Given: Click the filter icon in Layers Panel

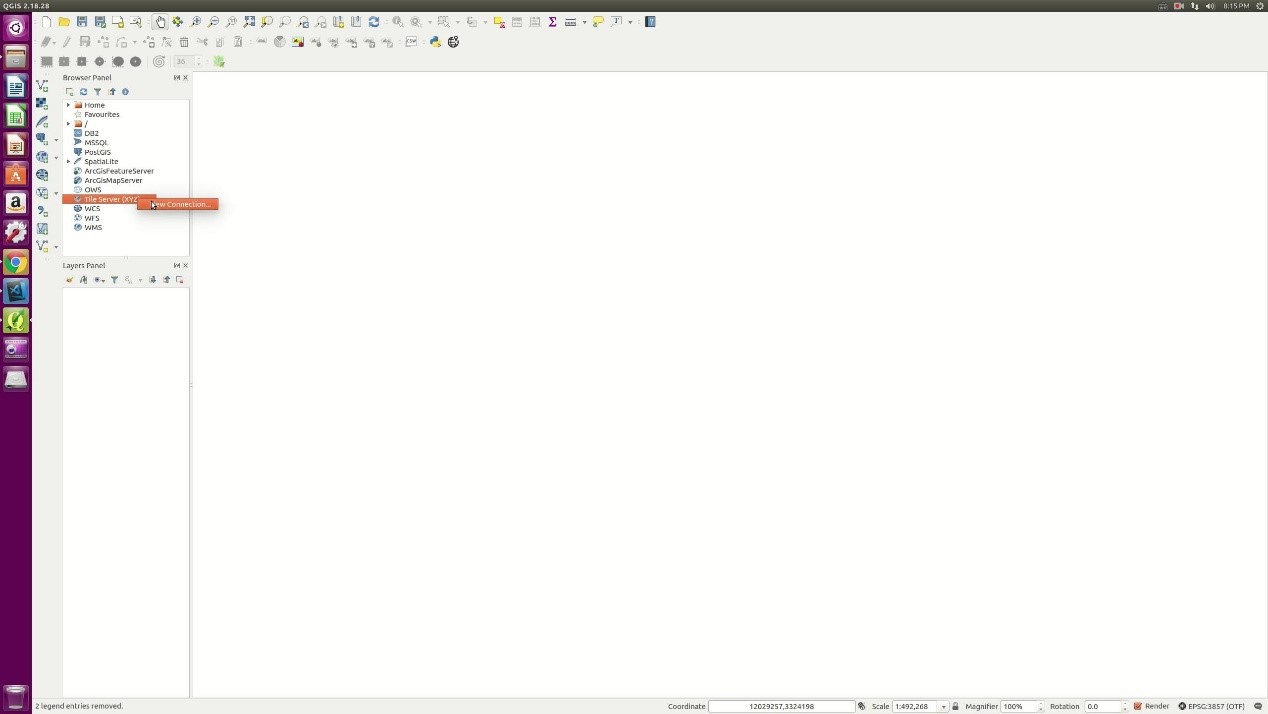Looking at the screenshot, I should click(114, 280).
